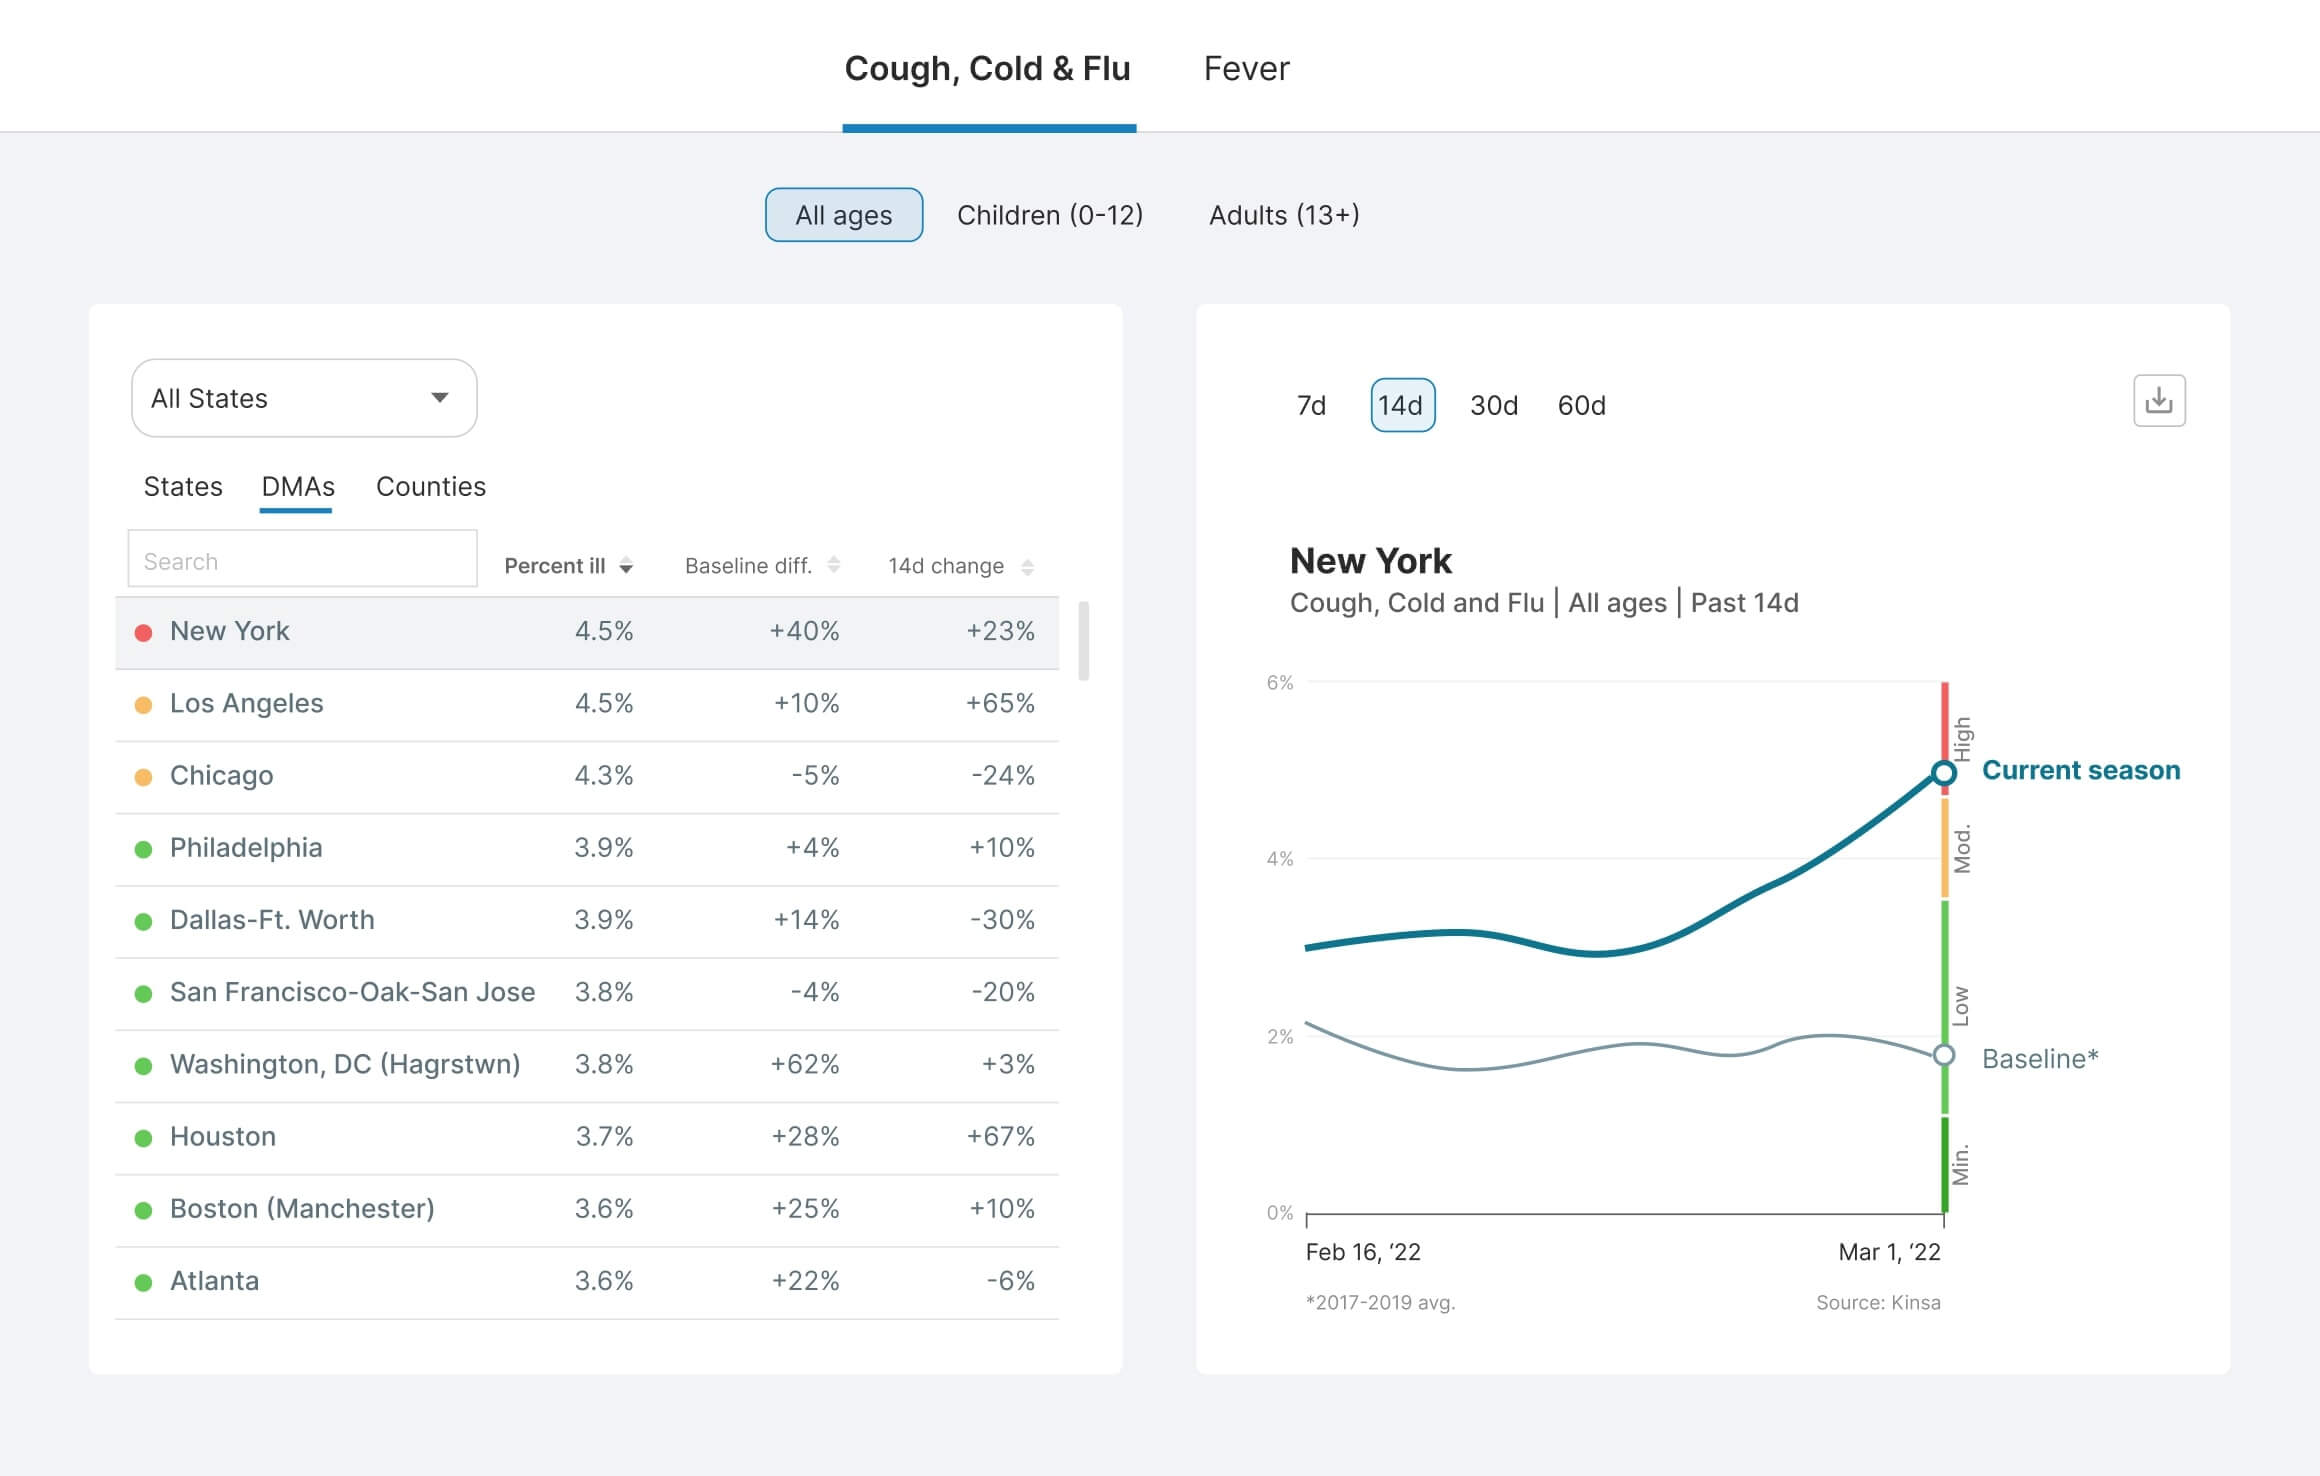
Task: Switch to the Fever tab
Action: [1246, 68]
